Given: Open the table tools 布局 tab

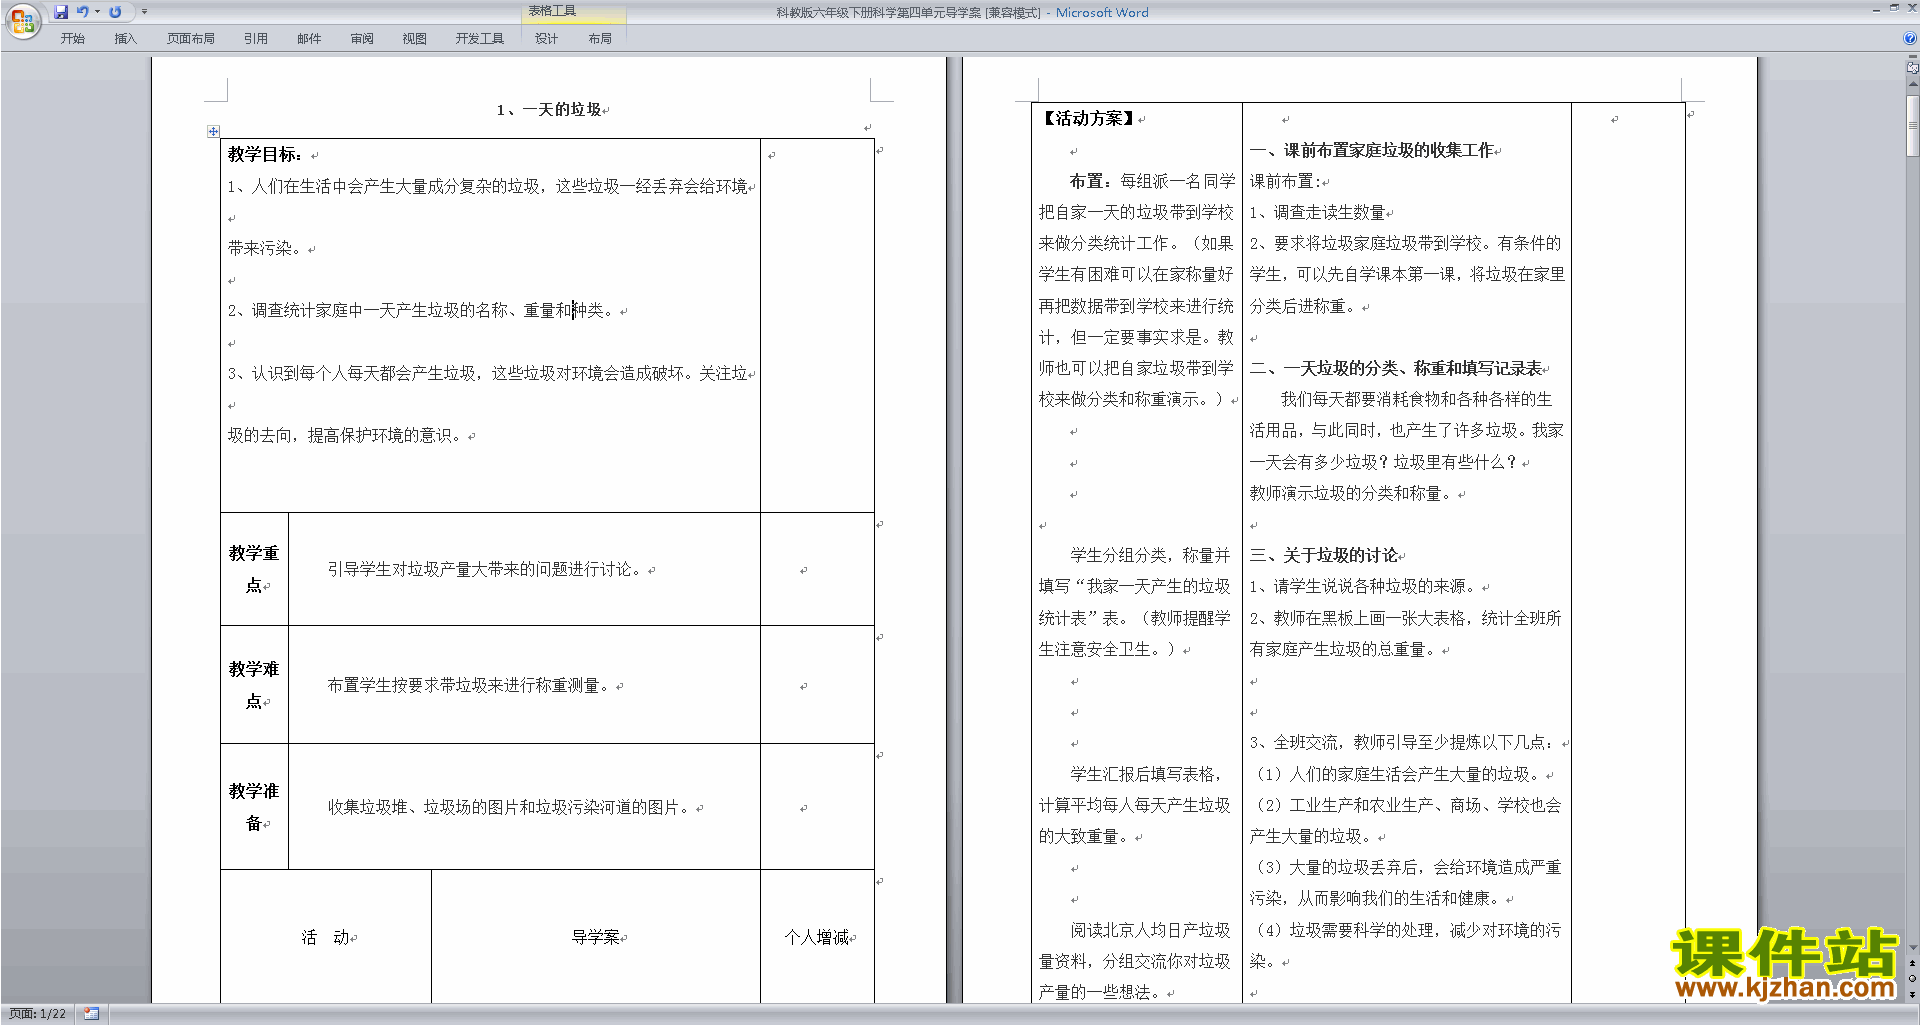Looking at the screenshot, I should coord(600,39).
